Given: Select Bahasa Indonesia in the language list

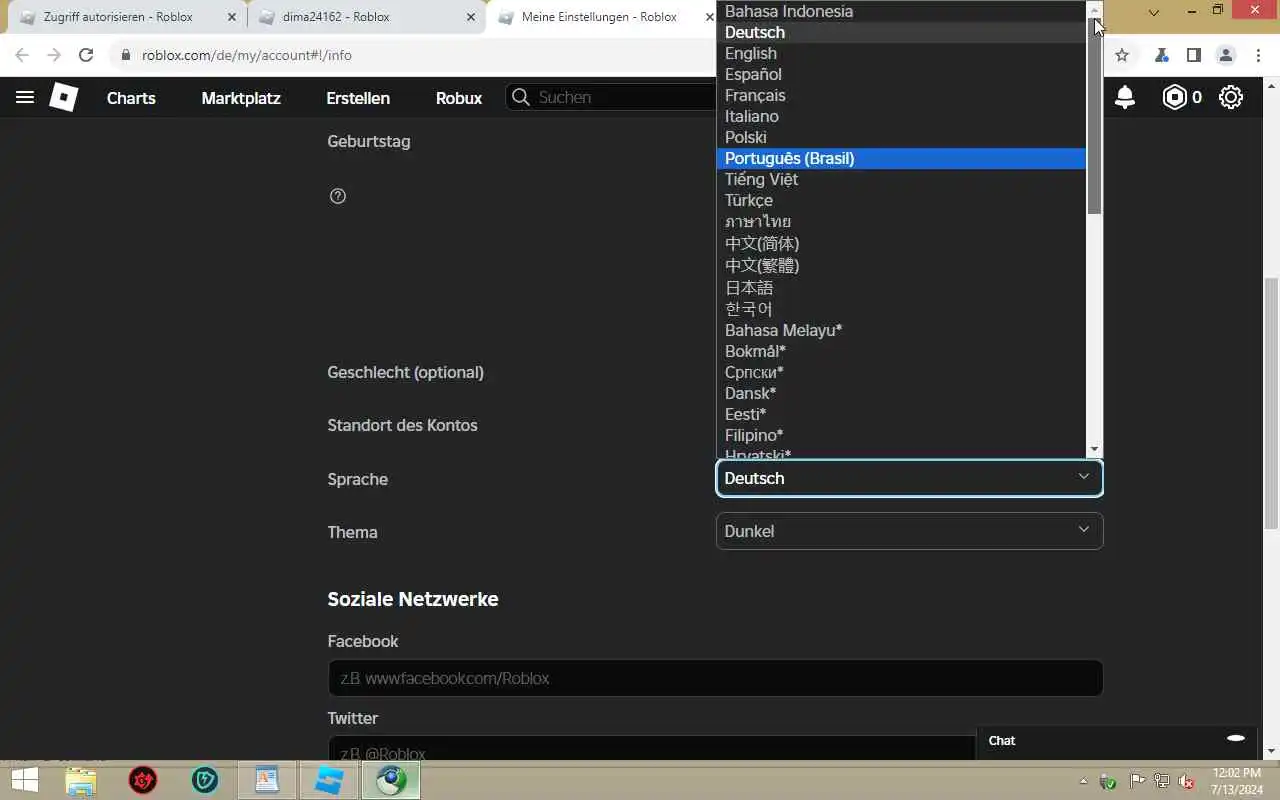Looking at the screenshot, I should coord(901,11).
